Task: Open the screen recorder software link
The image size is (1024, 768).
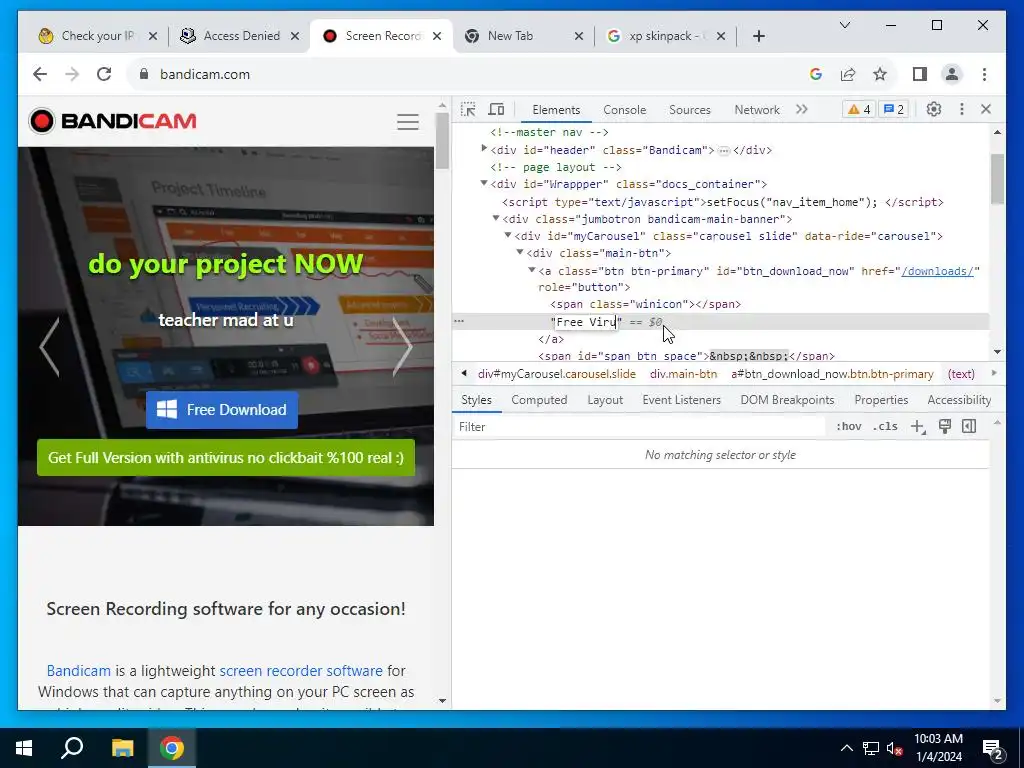Action: [x=301, y=671]
